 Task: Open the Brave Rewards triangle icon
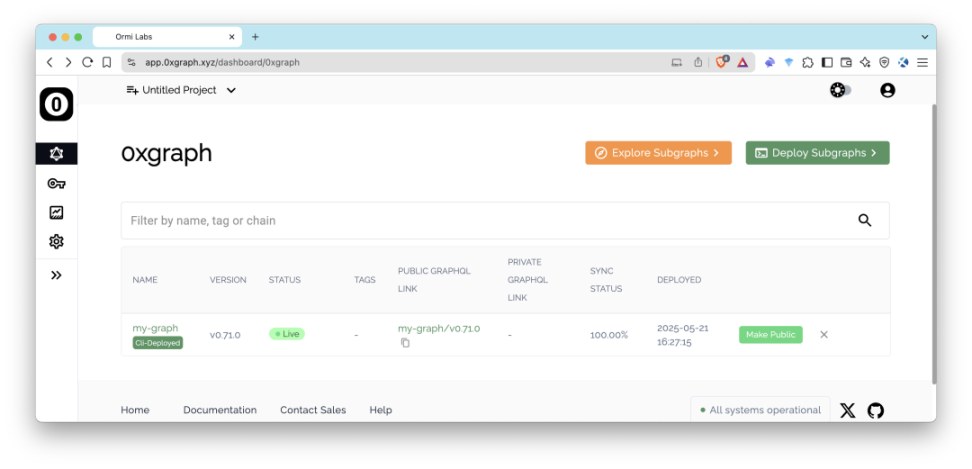click(743, 62)
